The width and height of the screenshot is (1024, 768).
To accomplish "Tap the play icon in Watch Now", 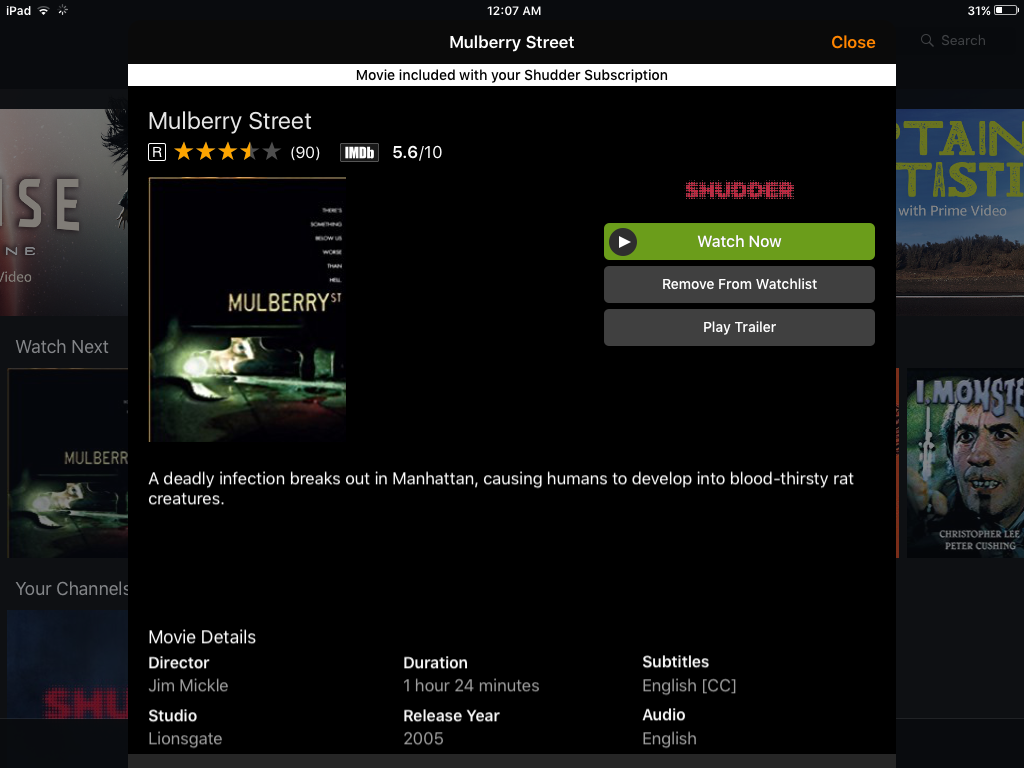I will click(624, 242).
